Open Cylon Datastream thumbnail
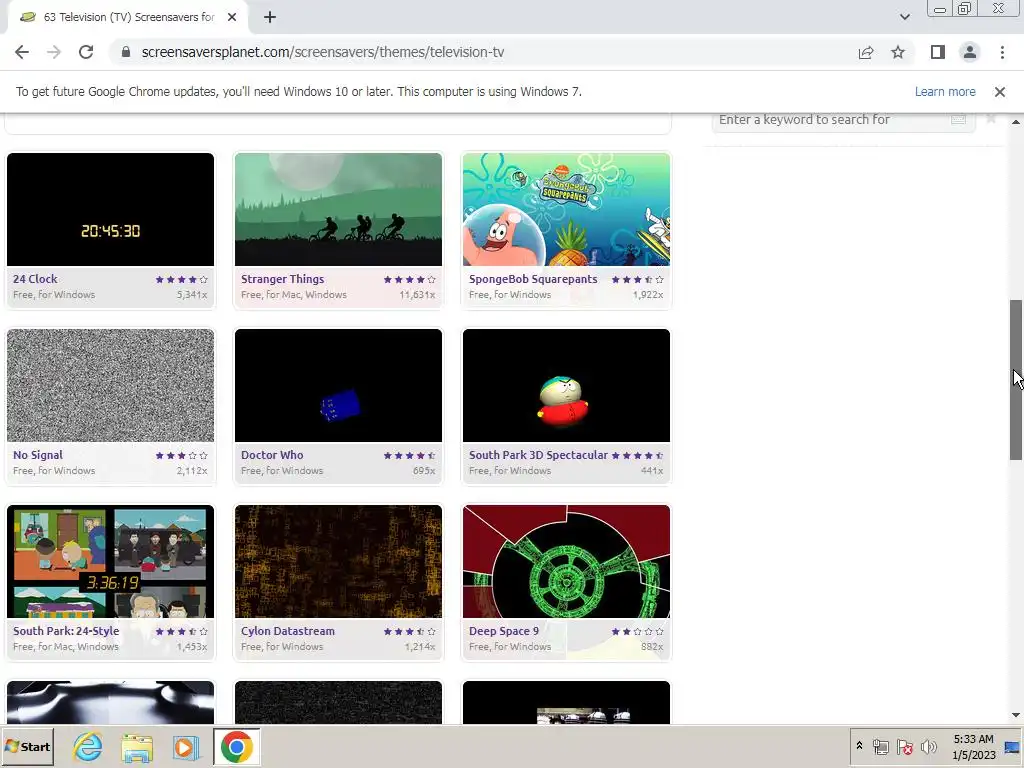The width and height of the screenshot is (1024, 768). pos(338,562)
